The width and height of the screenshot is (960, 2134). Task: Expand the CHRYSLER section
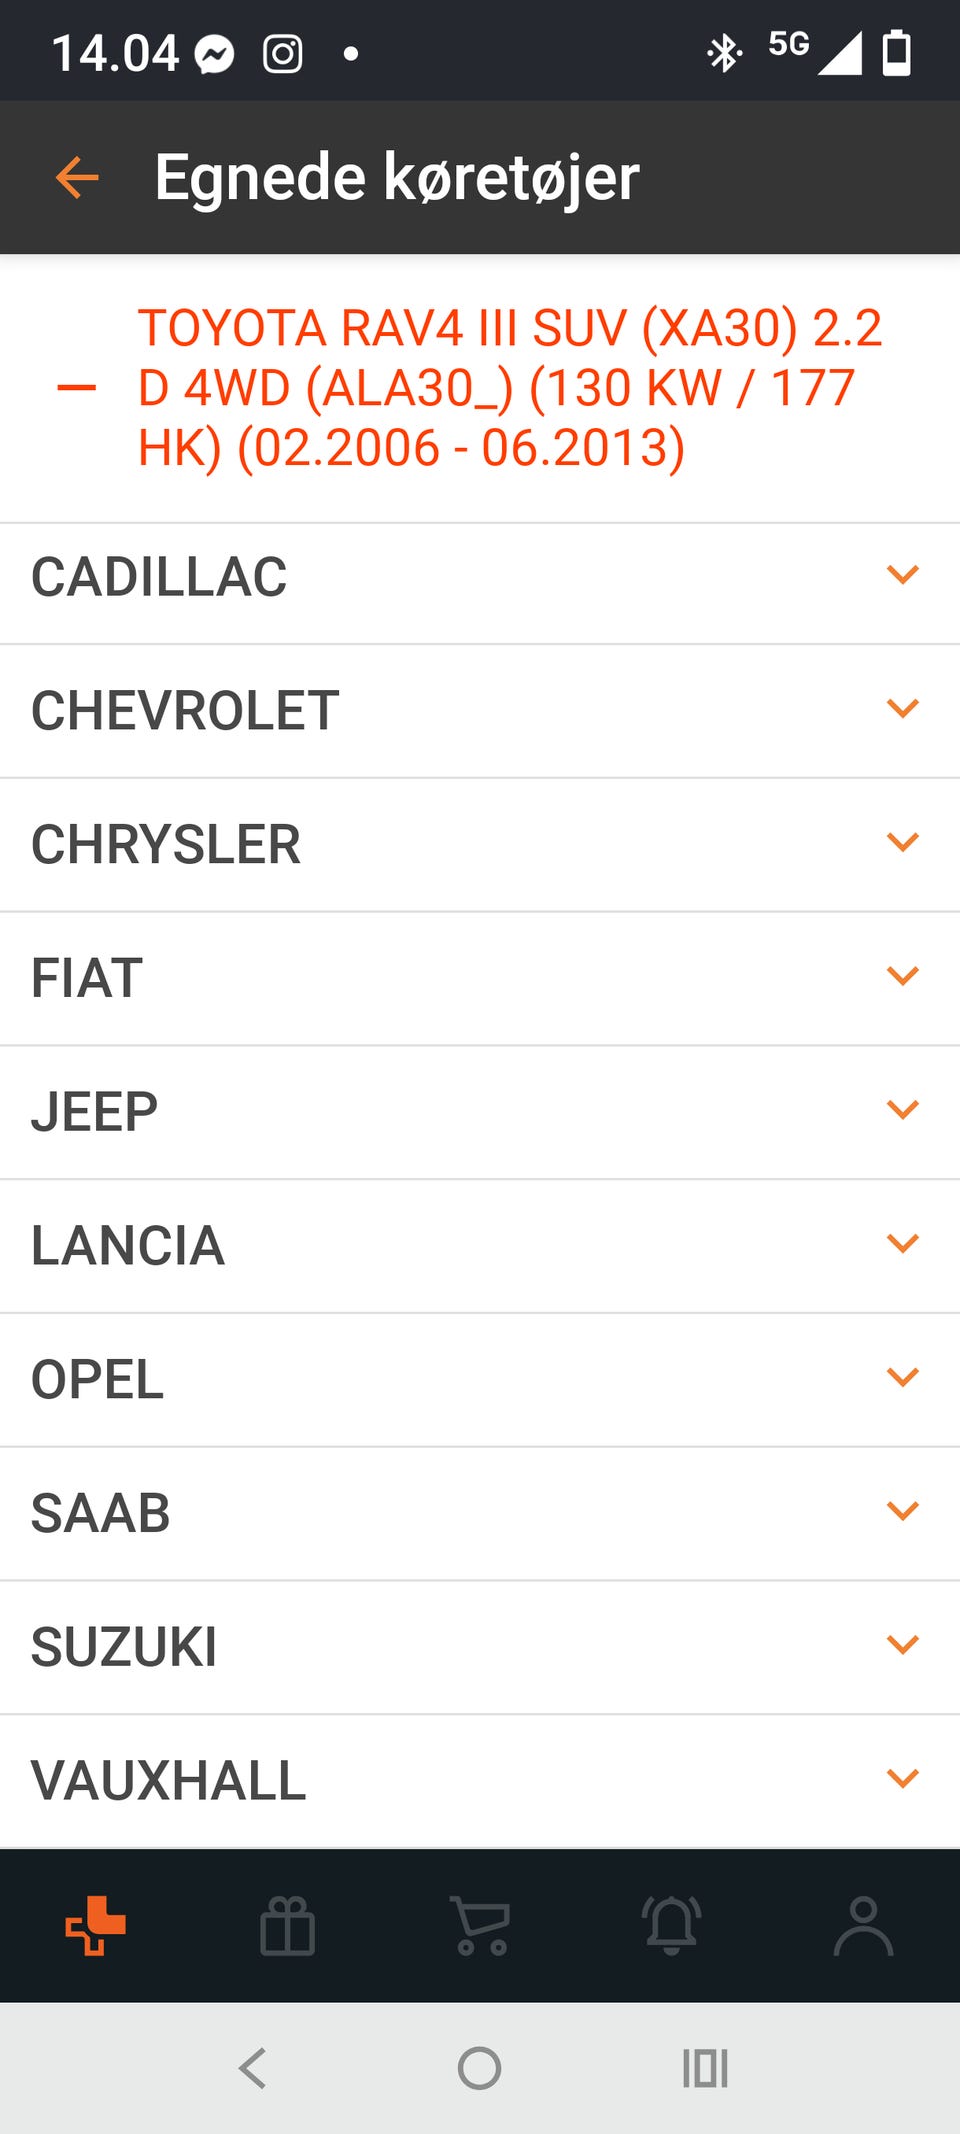point(480,844)
